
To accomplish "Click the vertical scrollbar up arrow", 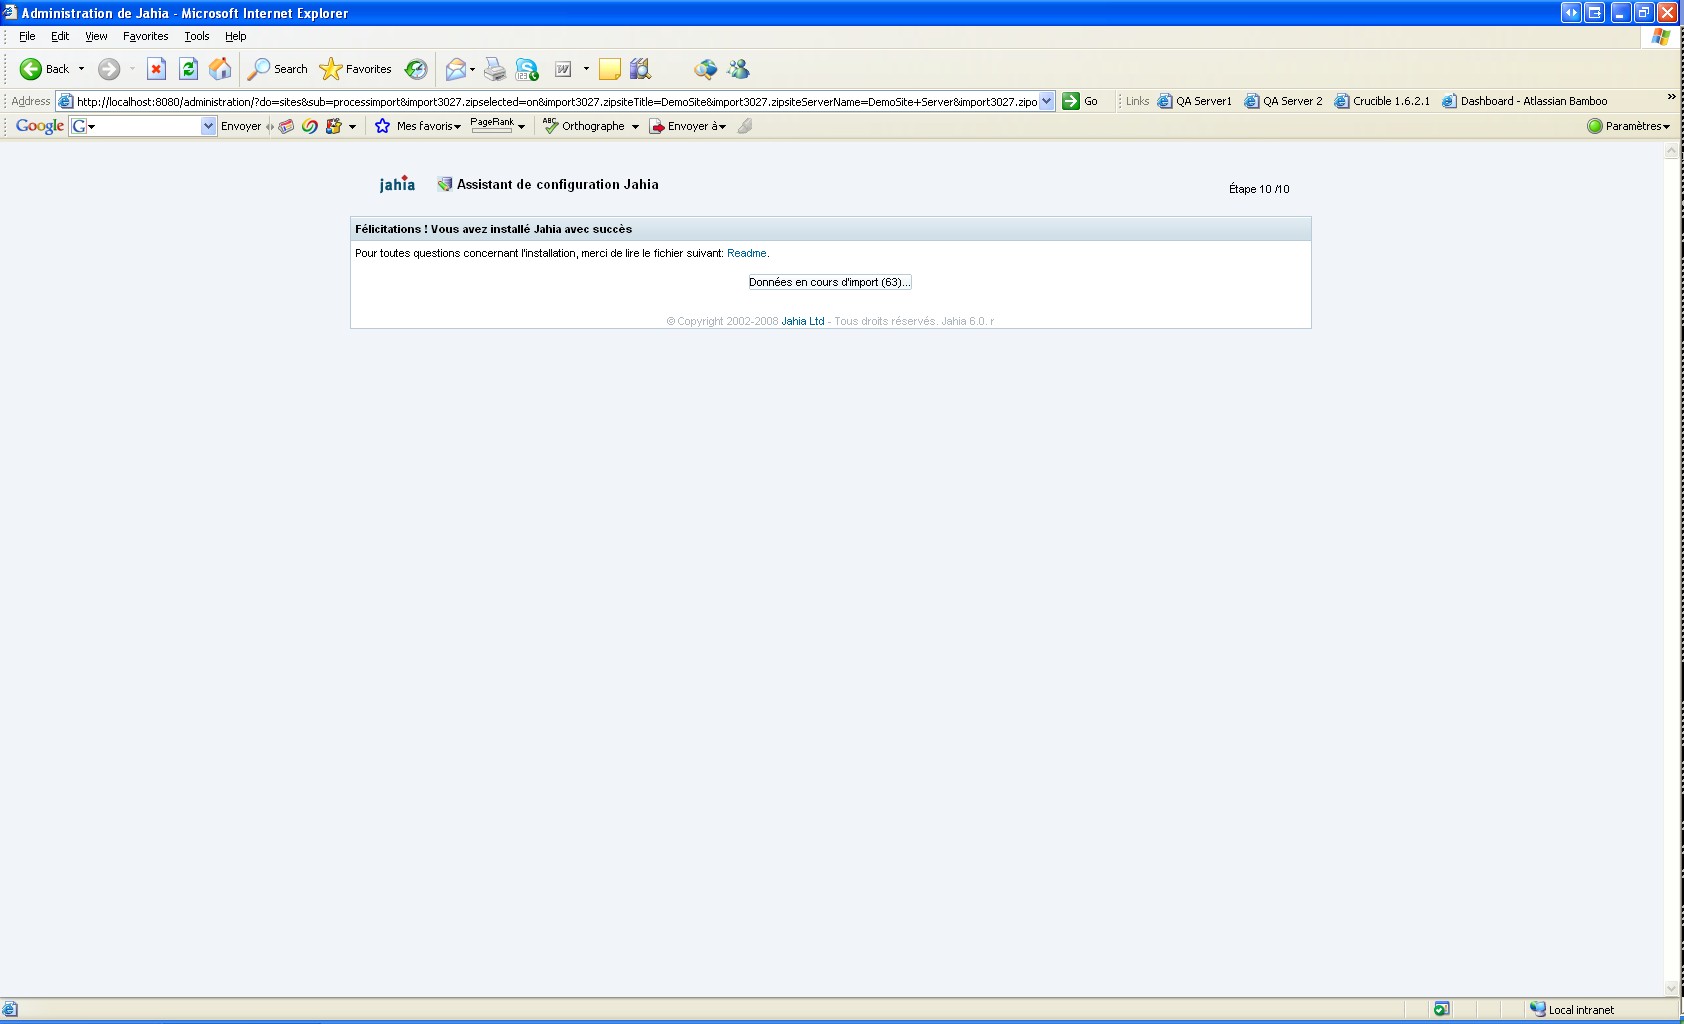I will [x=1671, y=151].
